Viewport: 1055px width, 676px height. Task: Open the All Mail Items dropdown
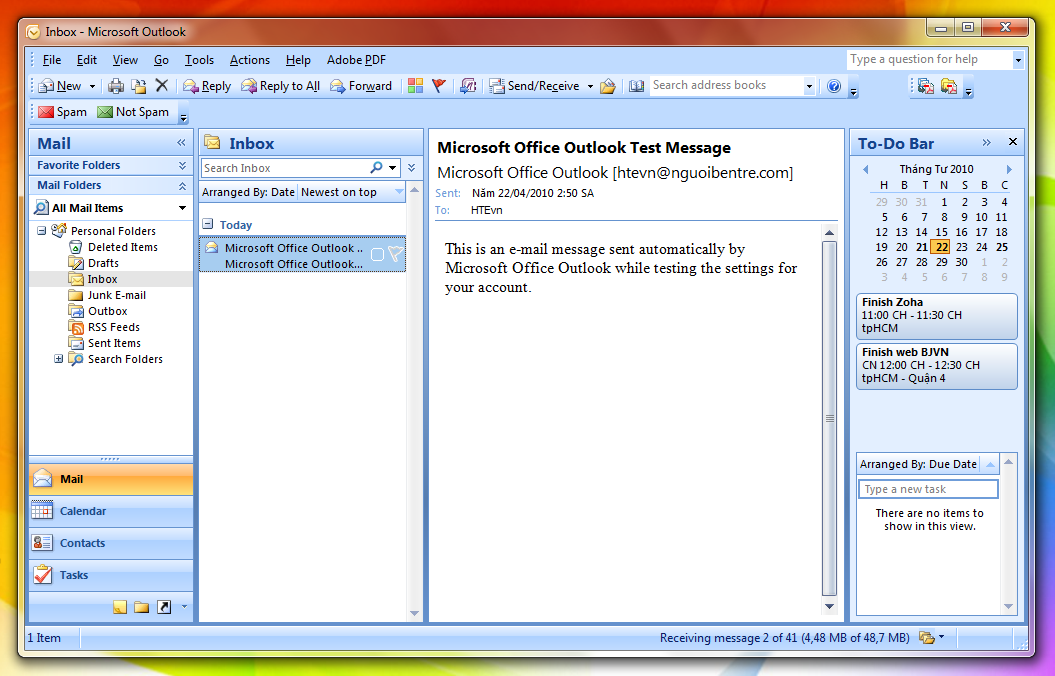click(x=182, y=208)
